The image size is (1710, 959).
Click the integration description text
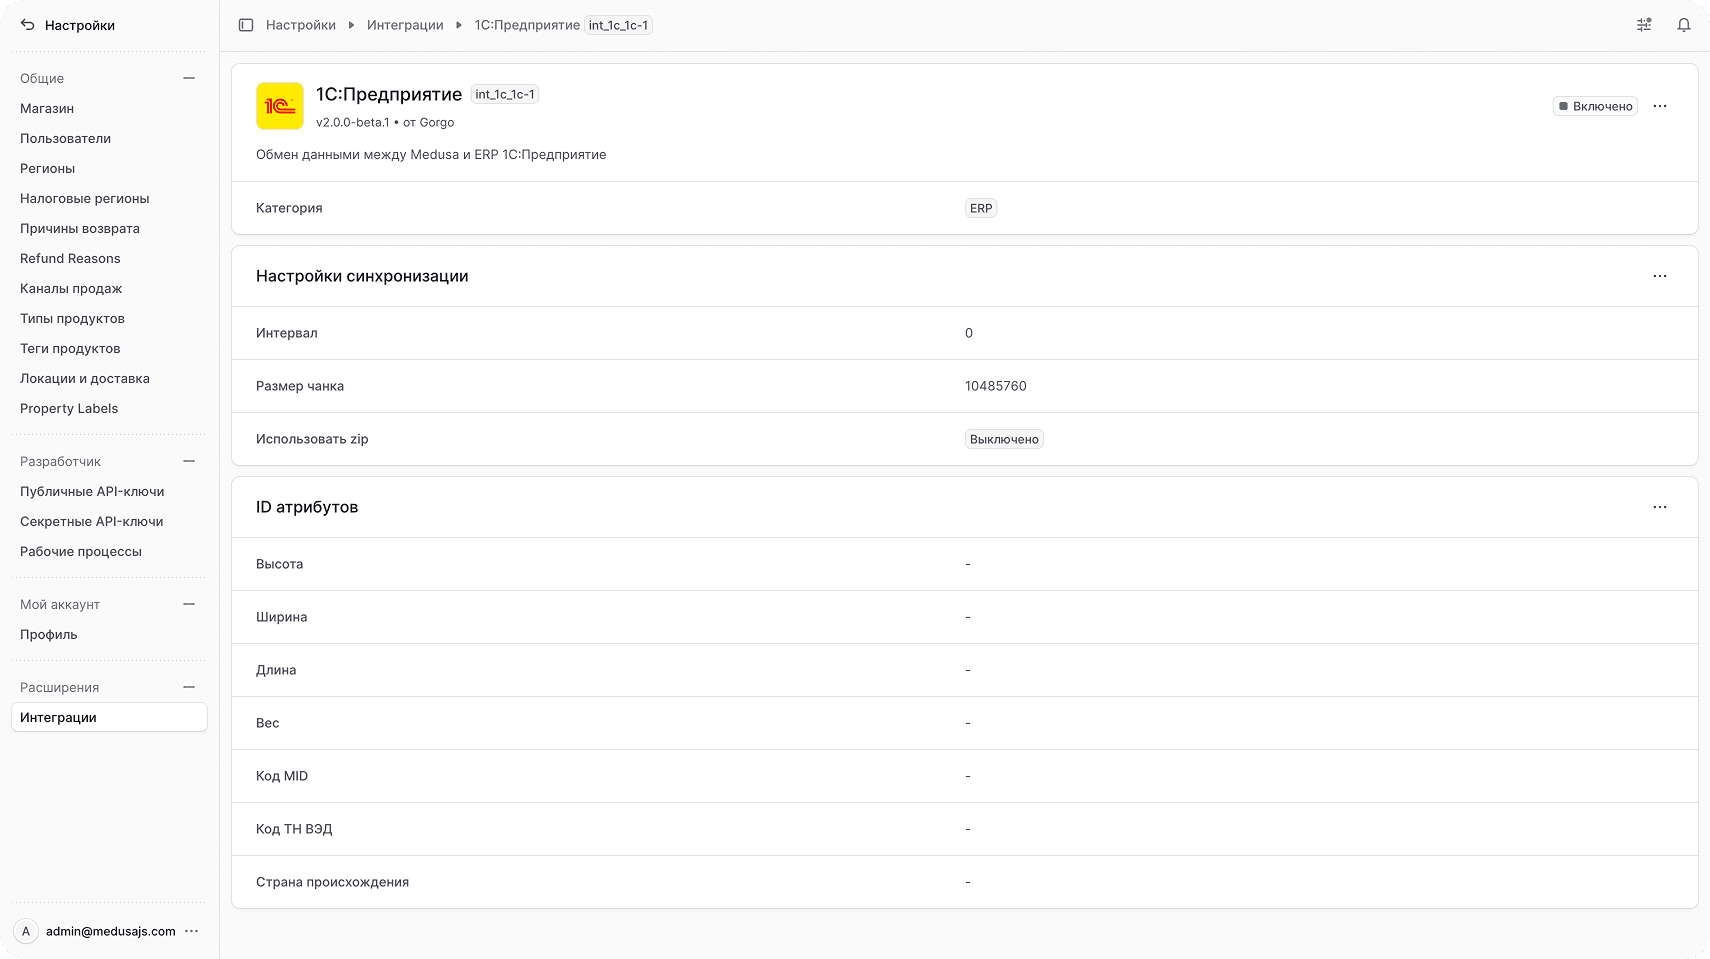point(431,154)
